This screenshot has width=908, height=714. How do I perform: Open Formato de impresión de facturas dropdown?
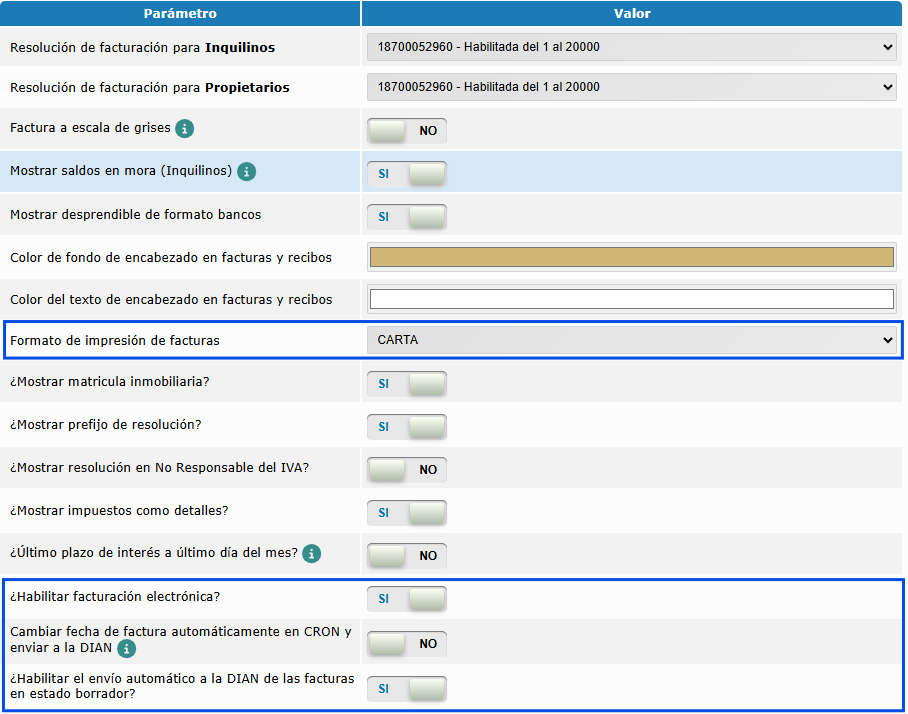(631, 341)
